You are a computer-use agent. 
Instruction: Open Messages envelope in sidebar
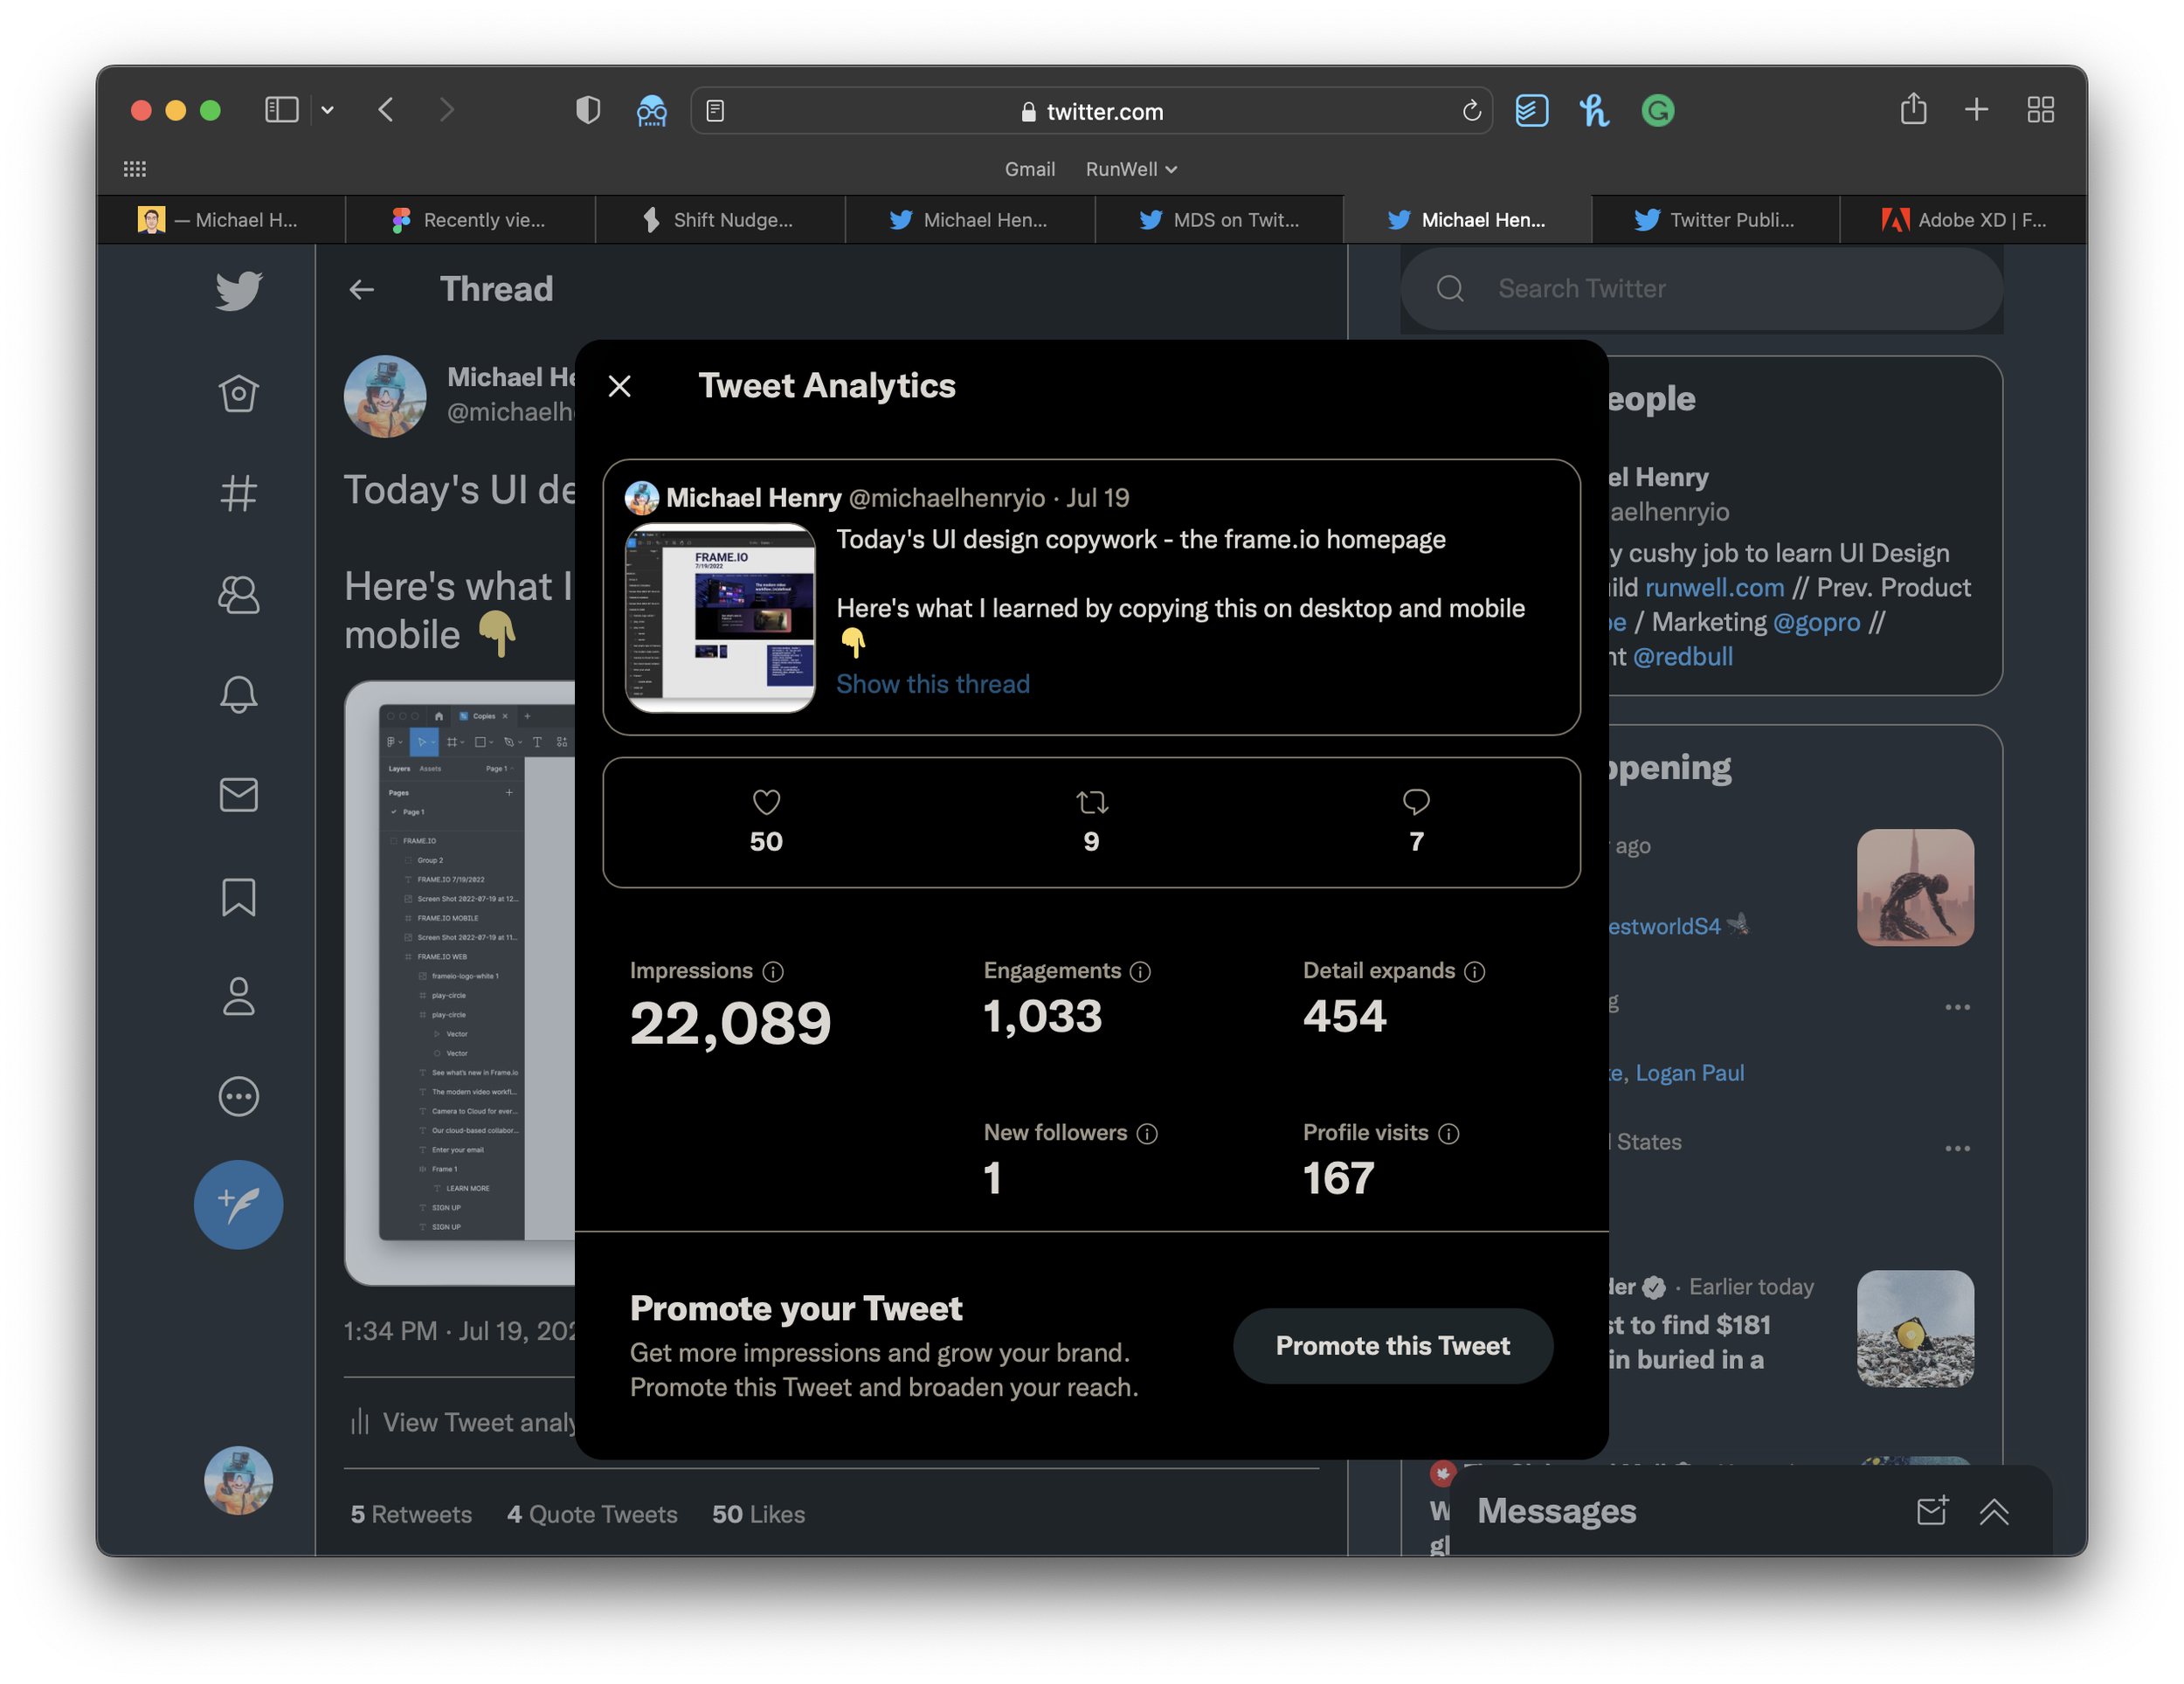[x=238, y=795]
